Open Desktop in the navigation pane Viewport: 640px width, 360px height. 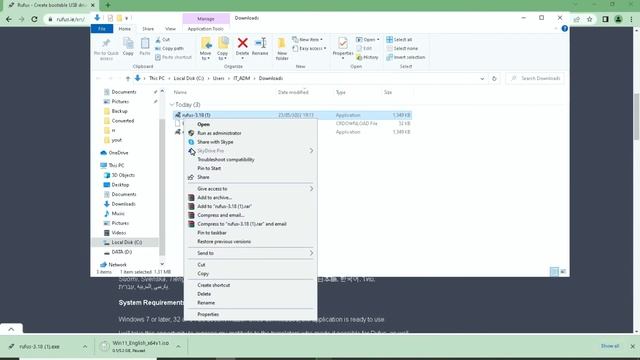[120, 184]
